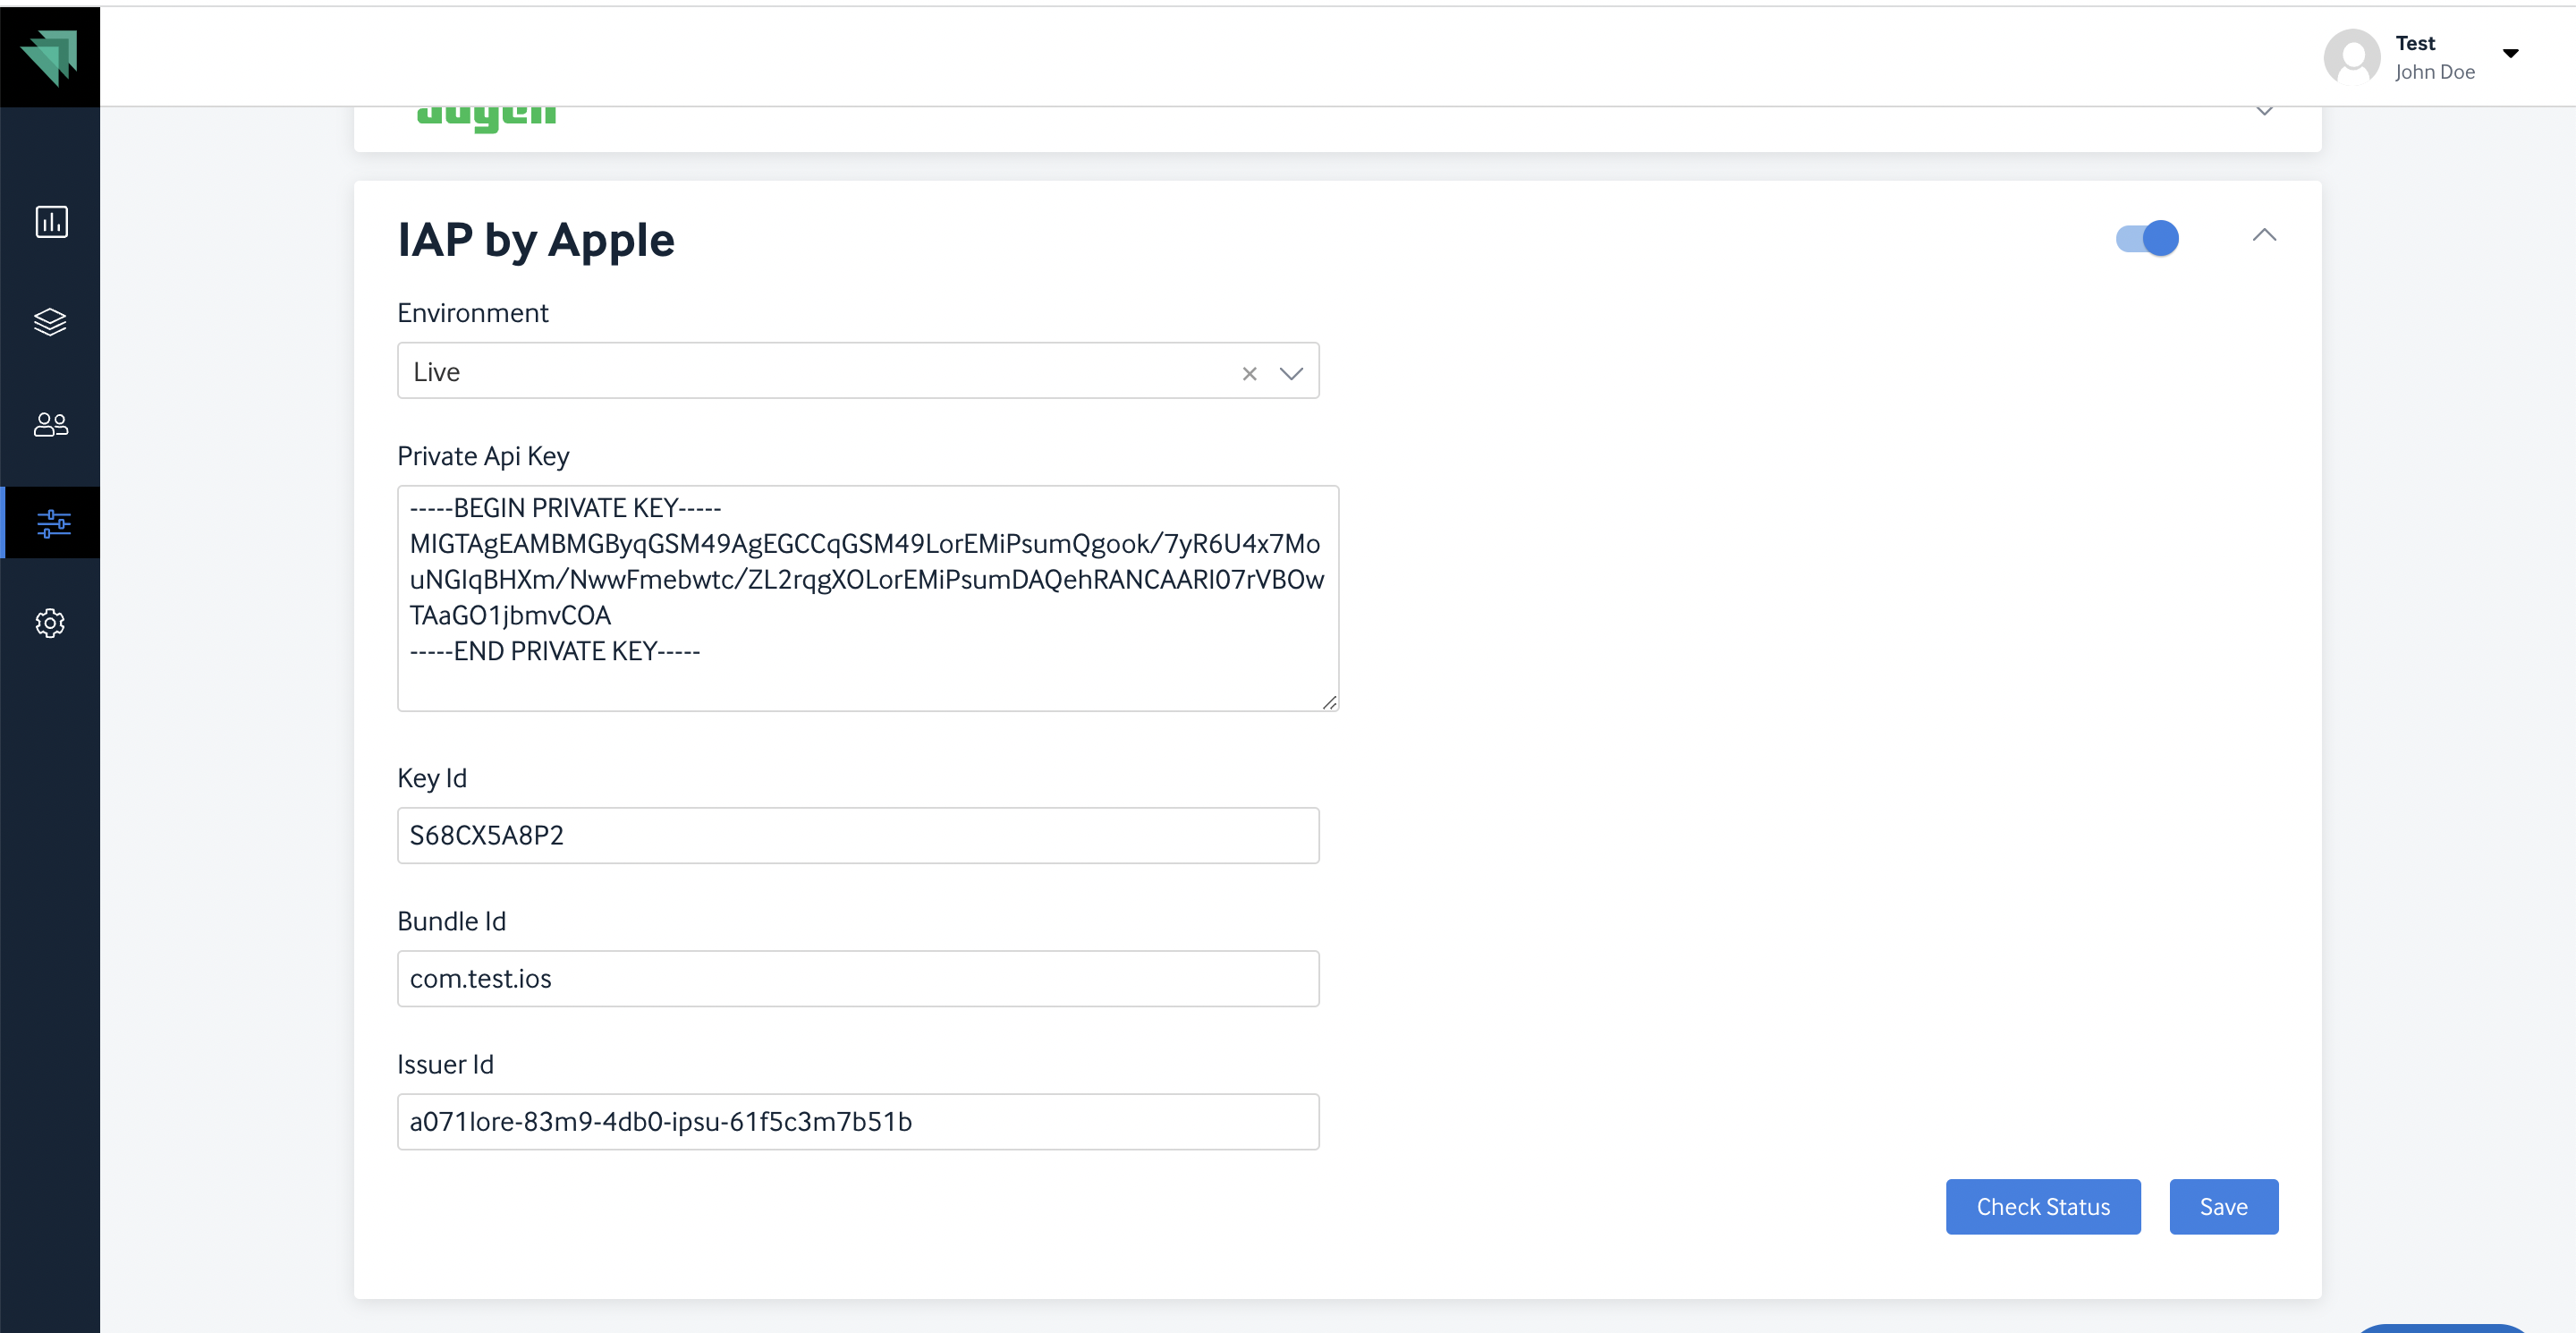This screenshot has height=1333, width=2576.
Task: Clear the Live environment selection
Action: click(x=1249, y=373)
